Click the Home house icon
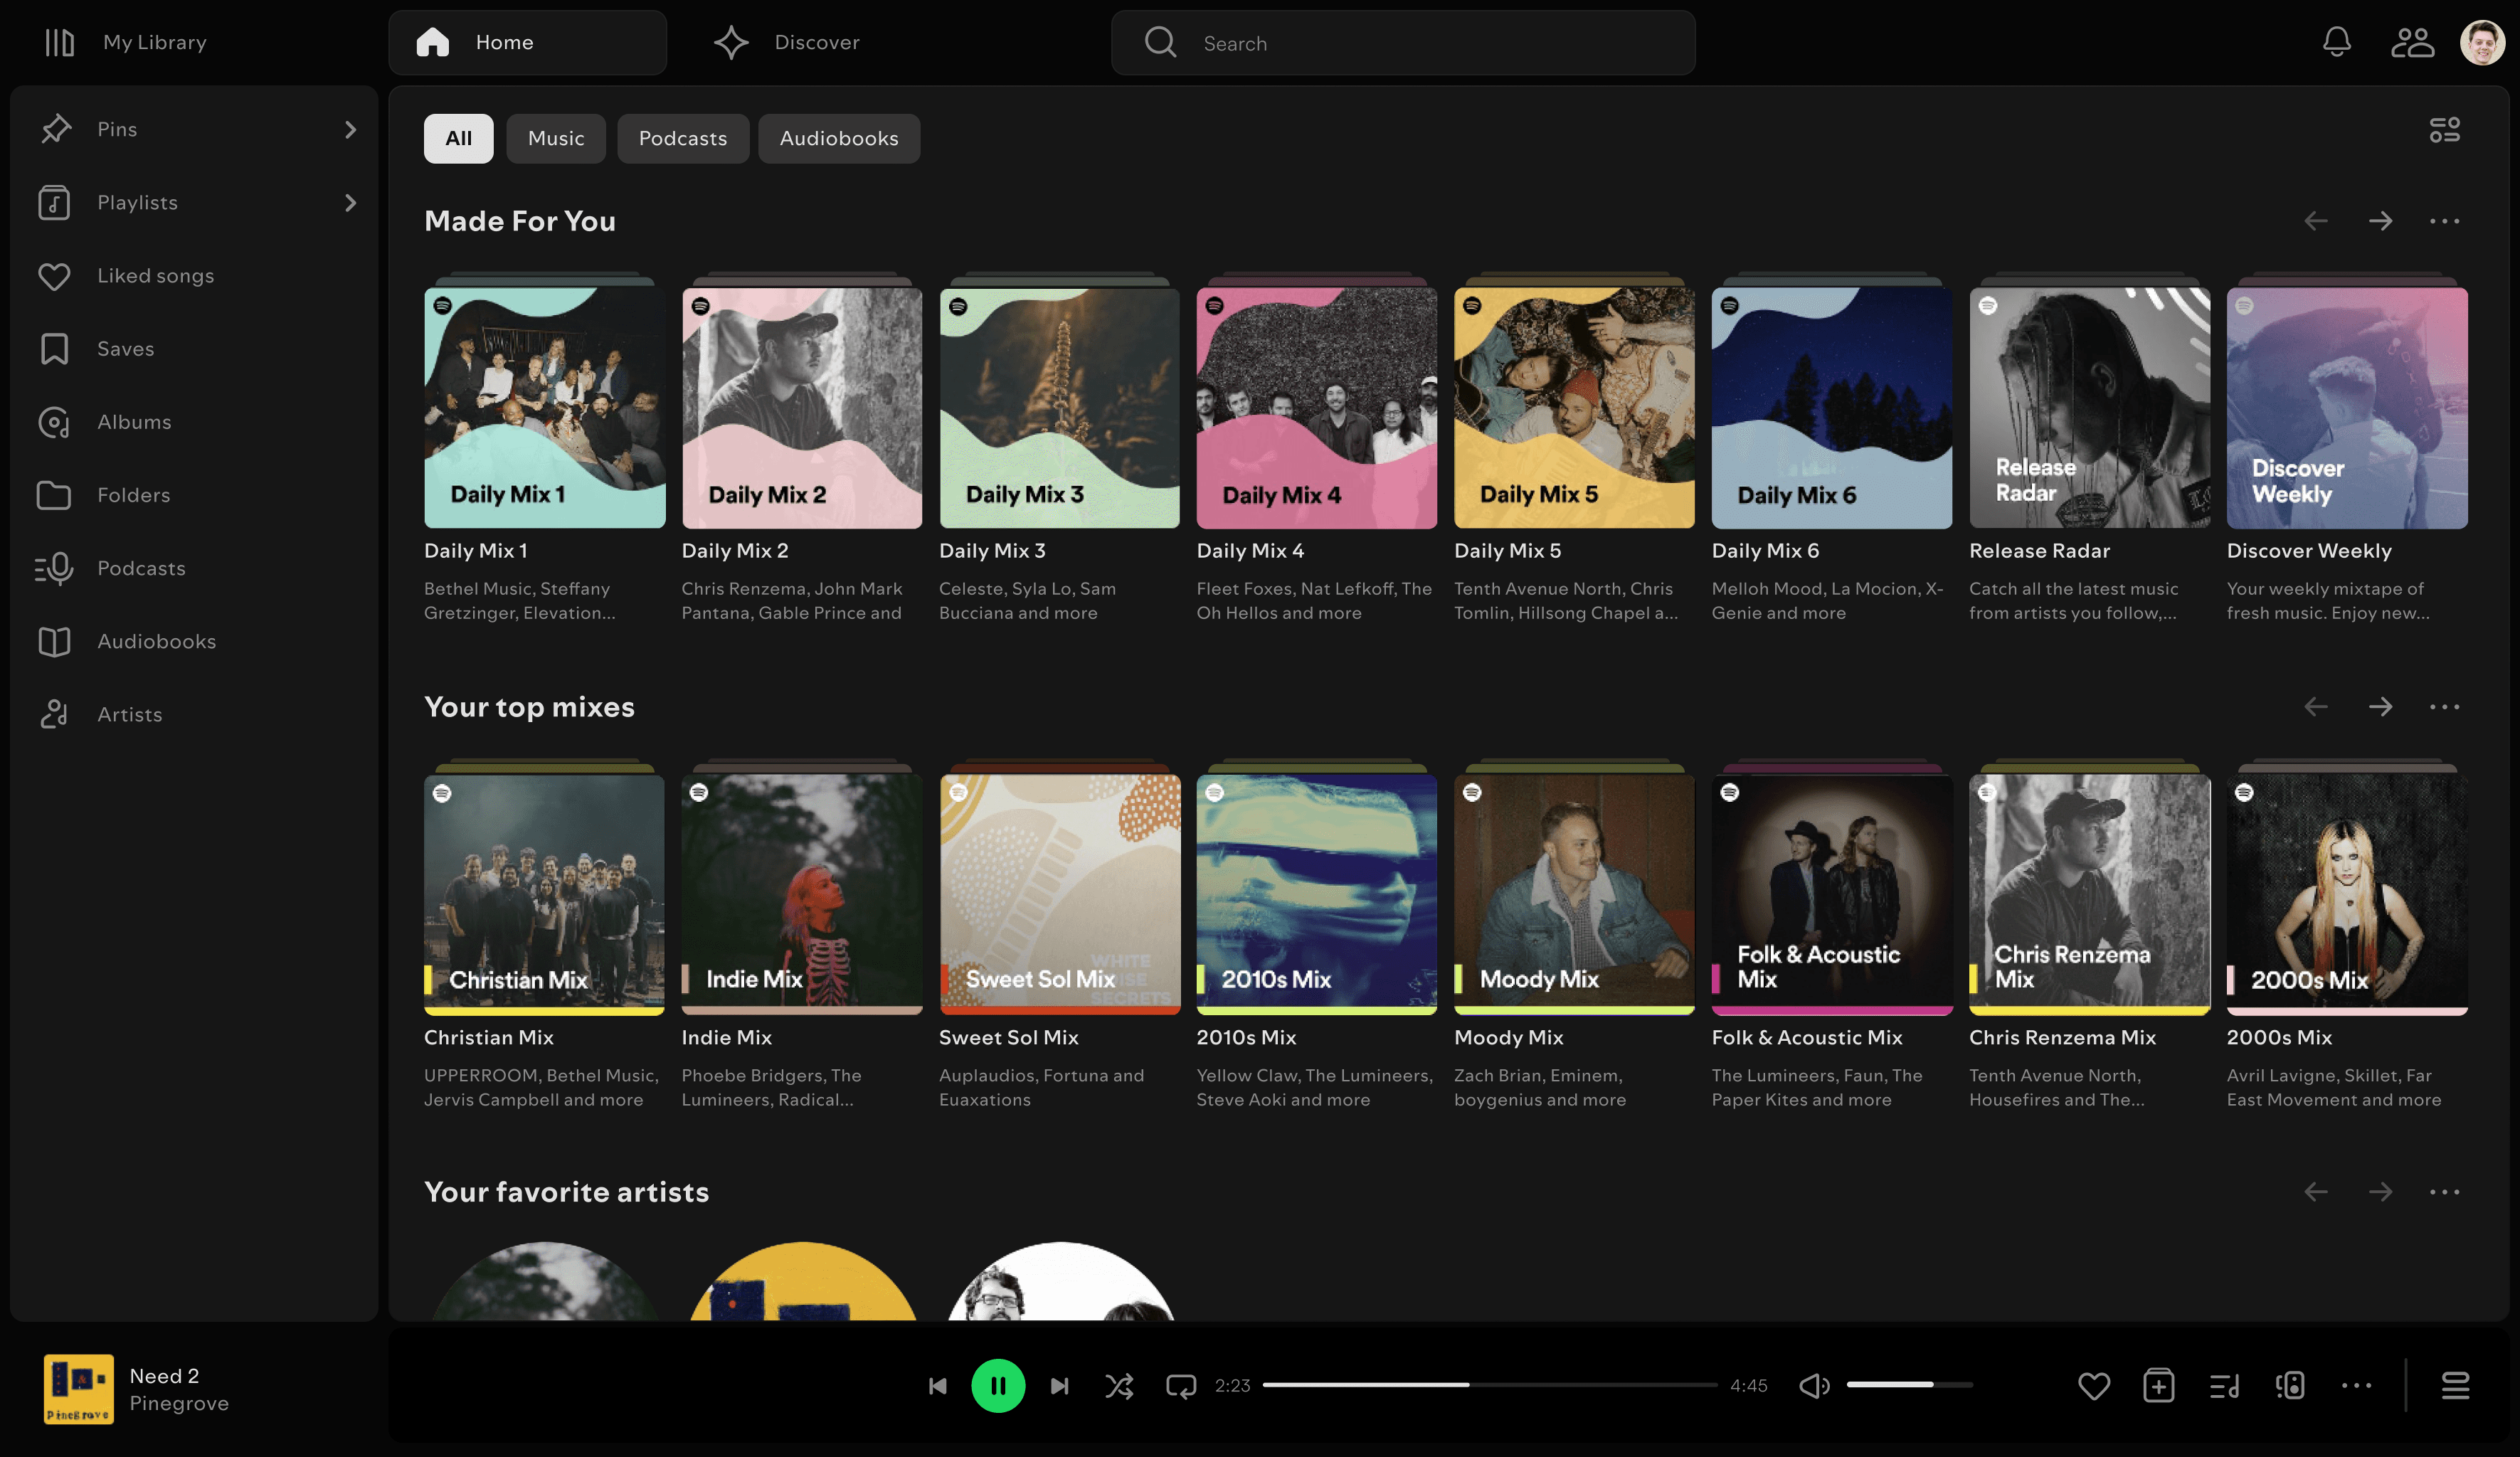2520x1457 pixels. [x=433, y=42]
